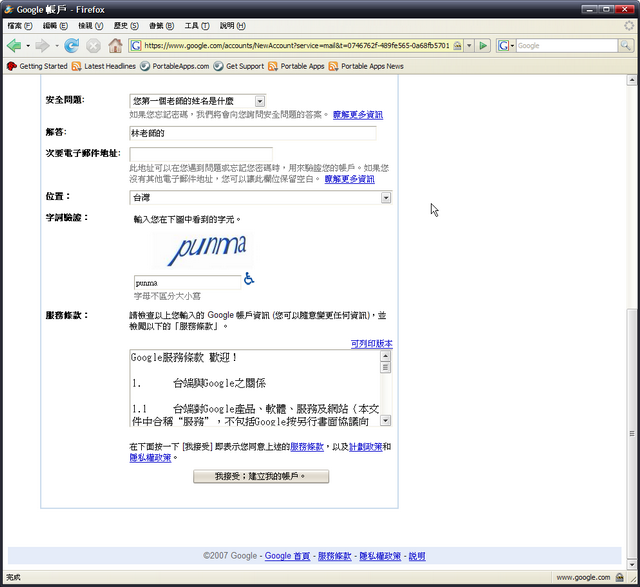
Task: Click terms box scroll down arrow
Action: [x=385, y=420]
